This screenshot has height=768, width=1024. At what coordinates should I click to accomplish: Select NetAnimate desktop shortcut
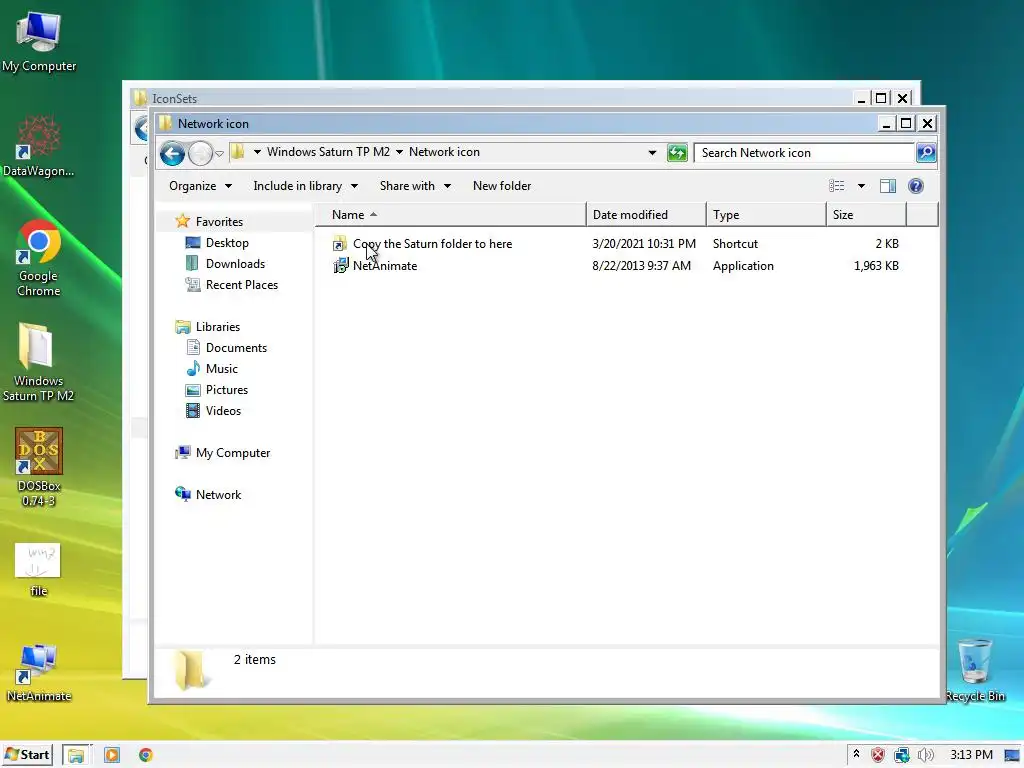tap(39, 673)
